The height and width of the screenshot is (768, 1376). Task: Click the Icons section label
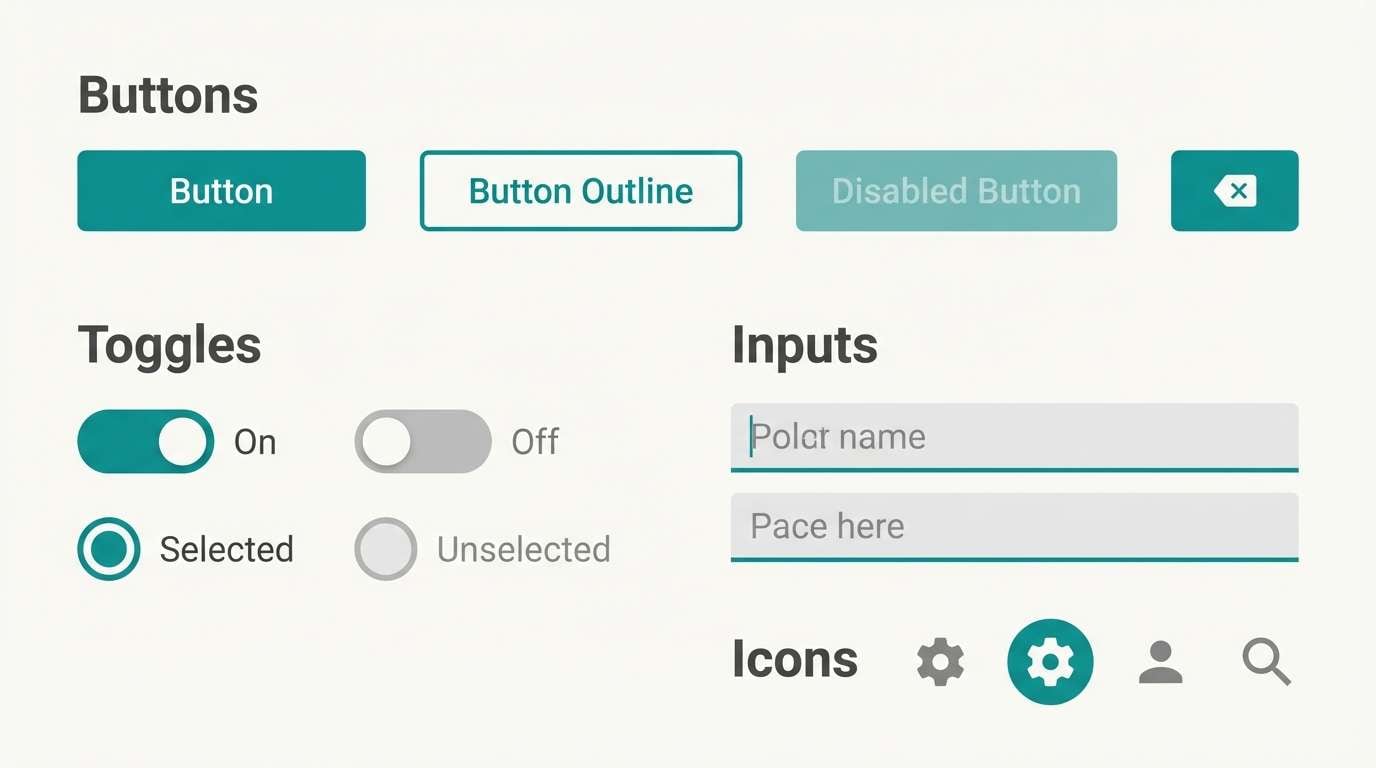tap(794, 659)
